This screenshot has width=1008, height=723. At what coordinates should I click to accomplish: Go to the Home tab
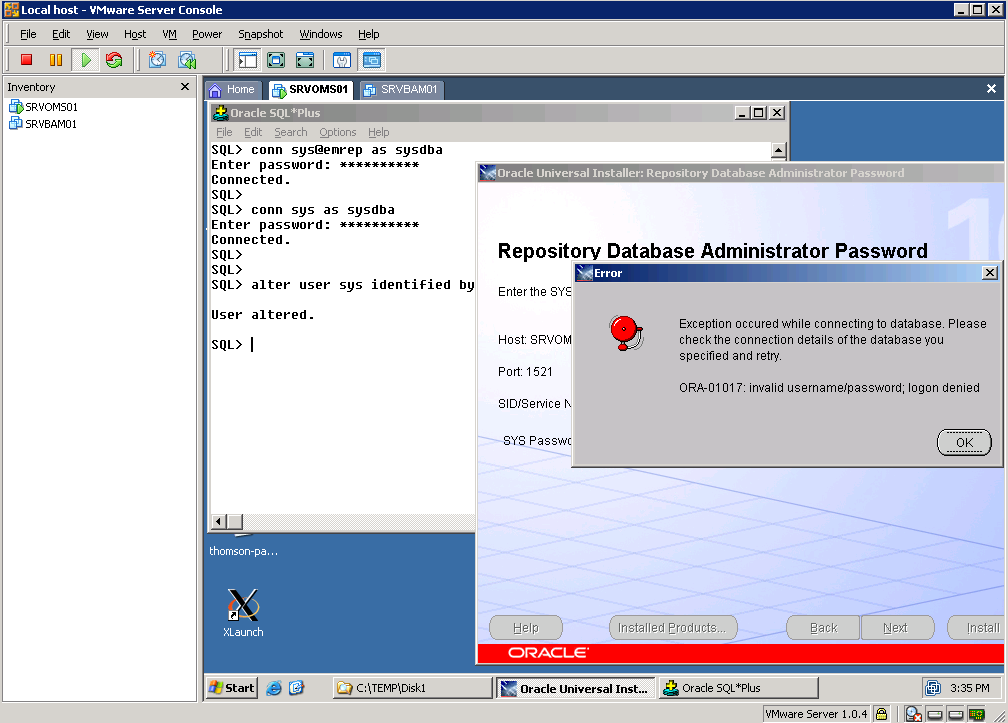click(232, 90)
